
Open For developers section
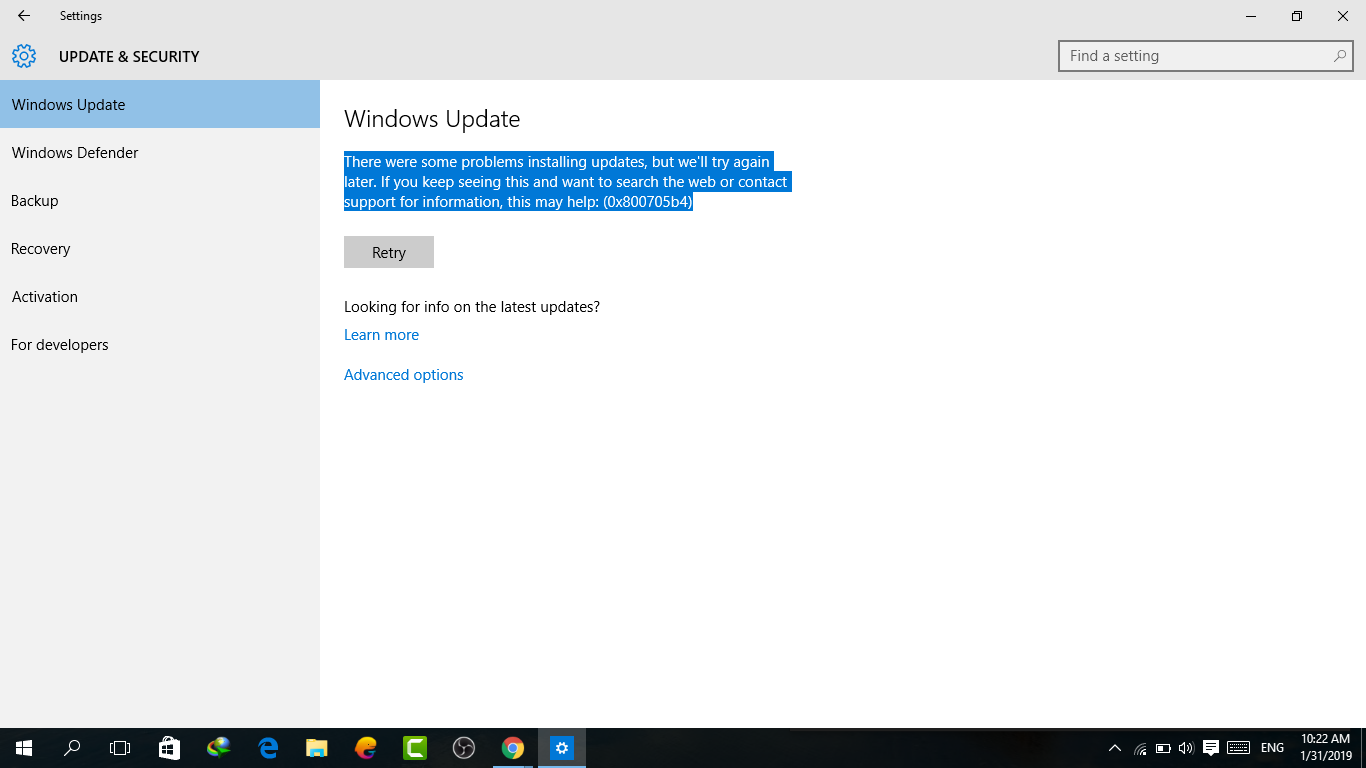[160, 344]
